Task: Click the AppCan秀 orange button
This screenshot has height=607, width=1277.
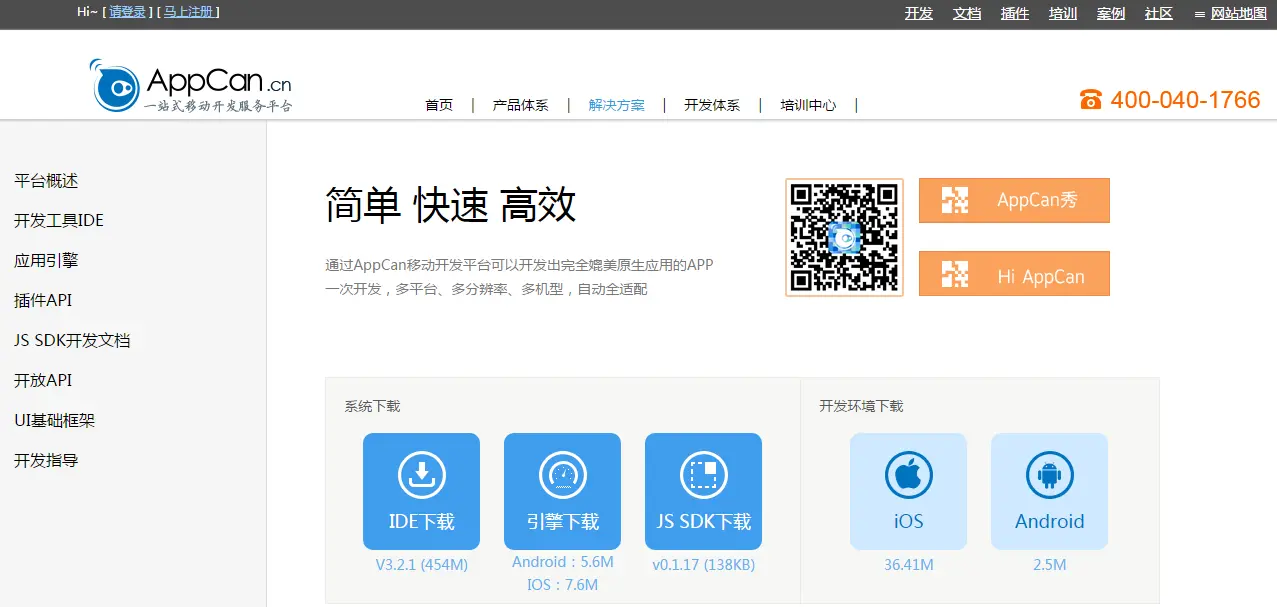Action: [x=1014, y=200]
